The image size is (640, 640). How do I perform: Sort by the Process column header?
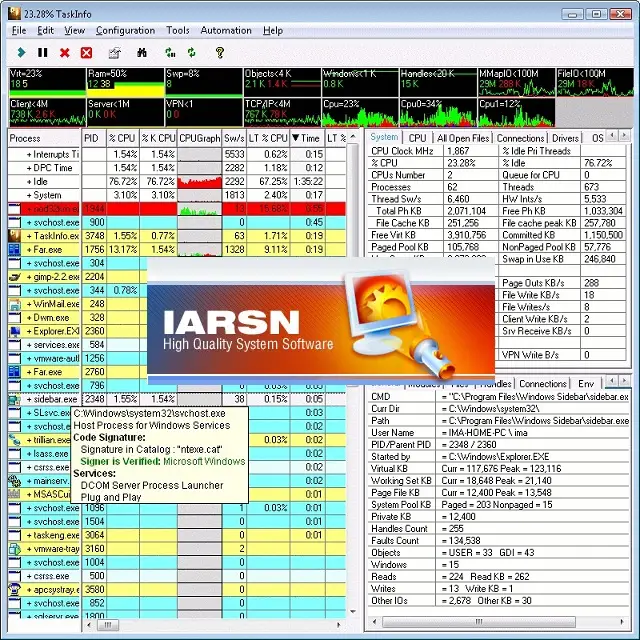[44, 138]
